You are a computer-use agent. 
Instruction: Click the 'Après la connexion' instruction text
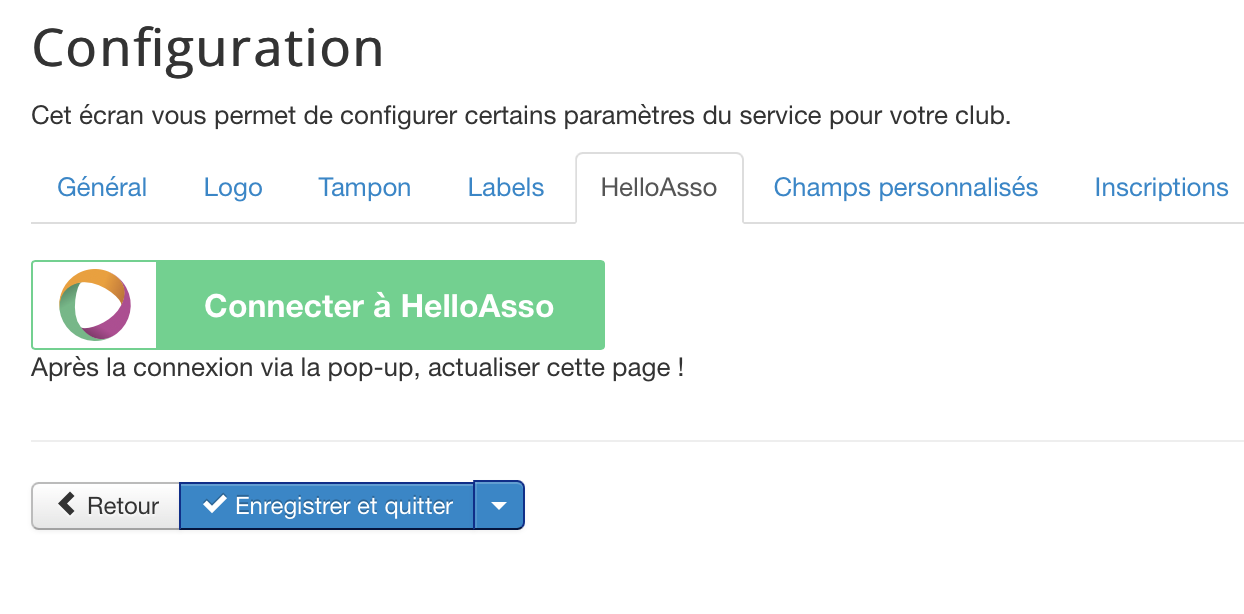pyautogui.click(x=357, y=368)
